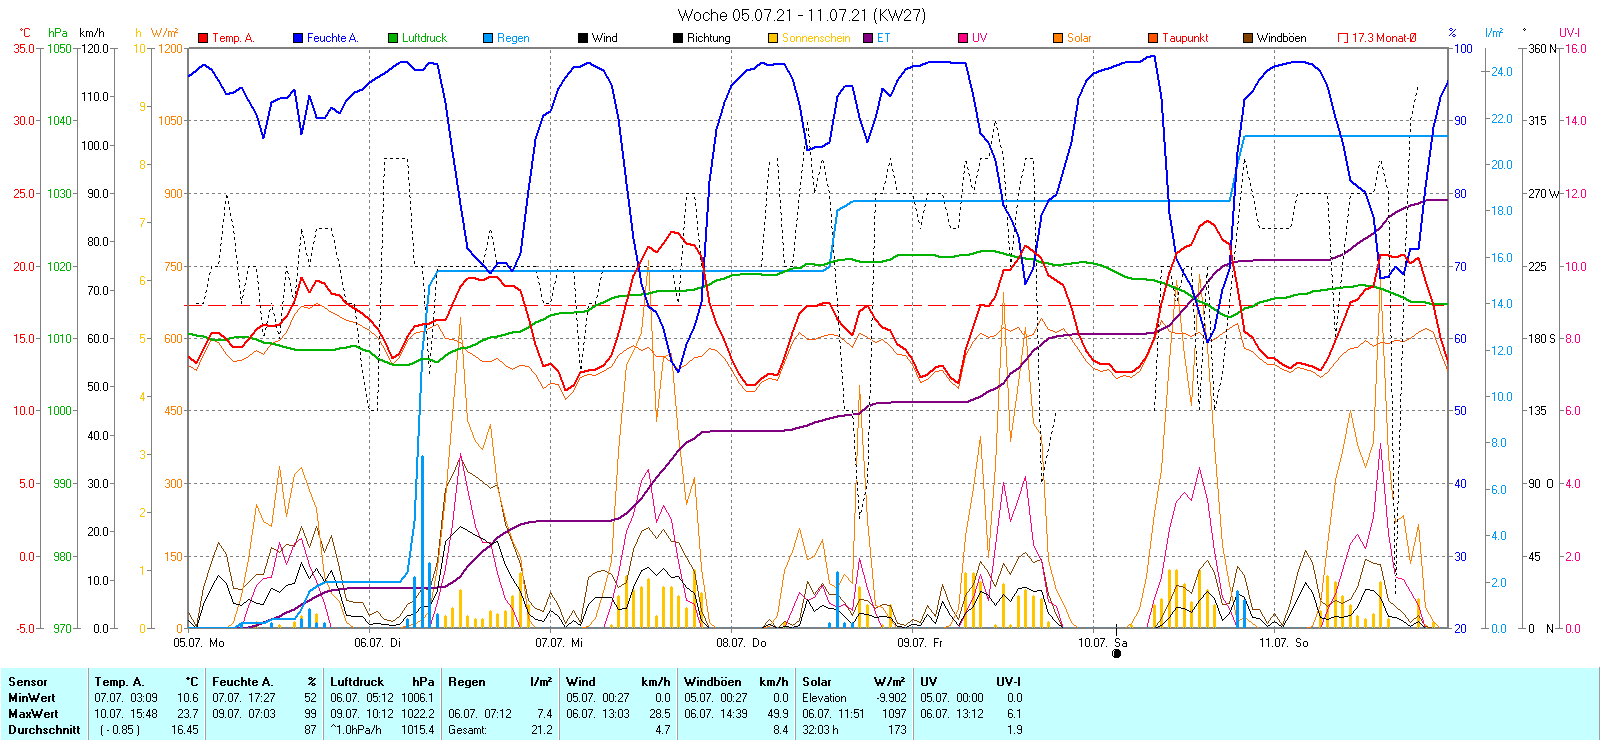Click the Windböen legend label
Screen dimensions: 1600x740
pos(1282,38)
